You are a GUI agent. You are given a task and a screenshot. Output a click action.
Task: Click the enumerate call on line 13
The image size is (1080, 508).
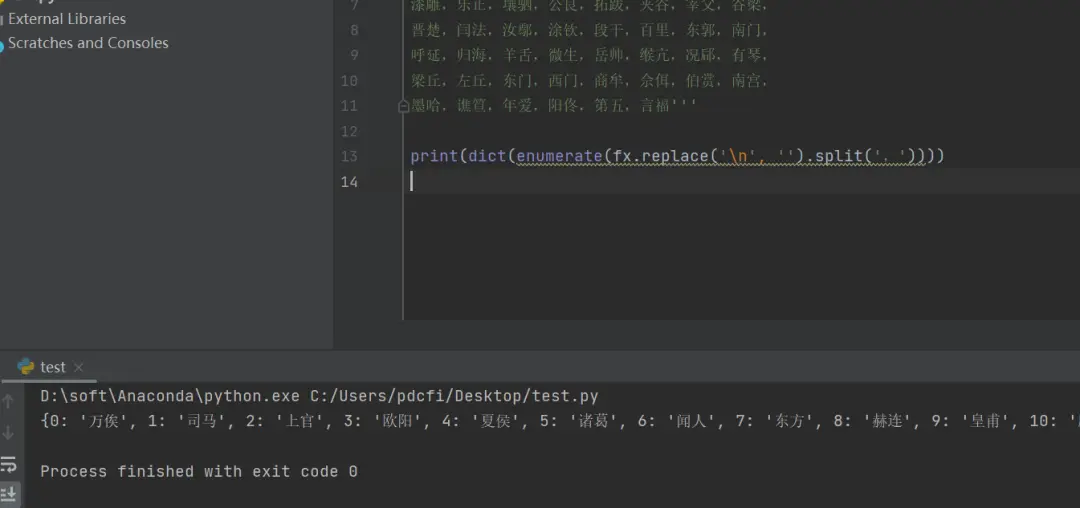[559, 156]
